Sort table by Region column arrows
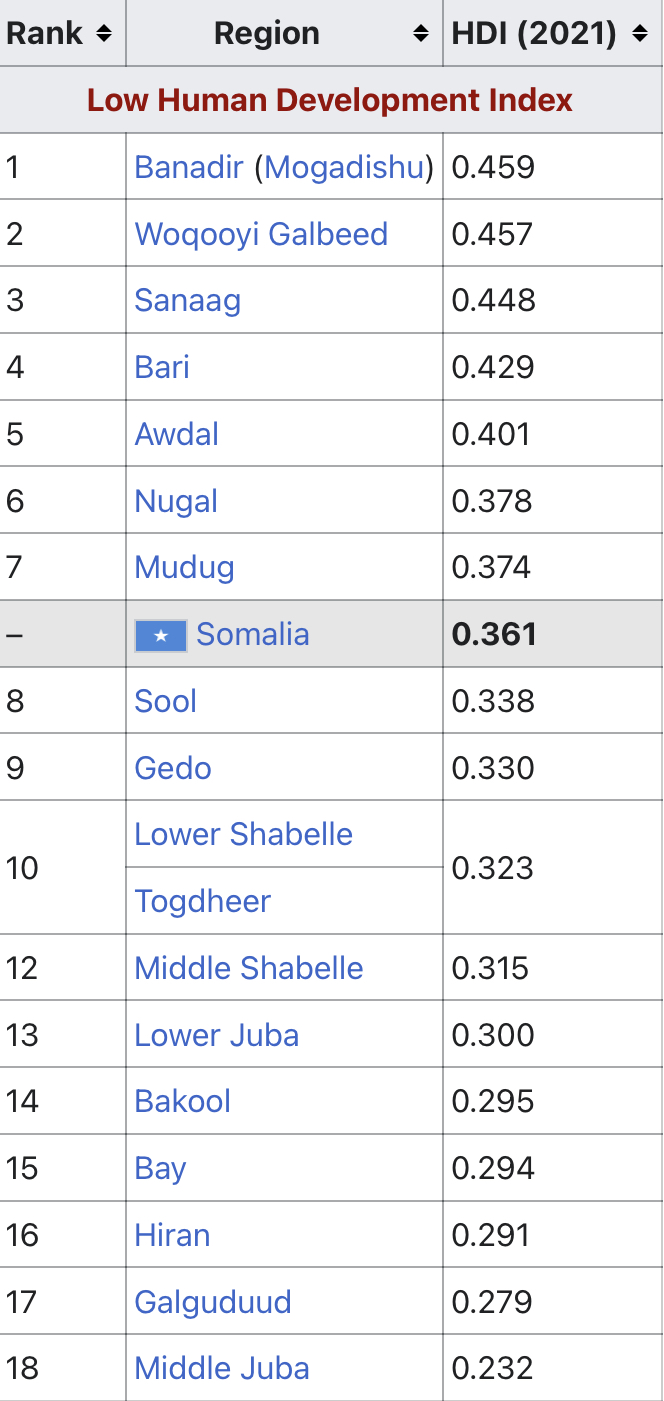This screenshot has width=664, height=1401. coord(421,34)
